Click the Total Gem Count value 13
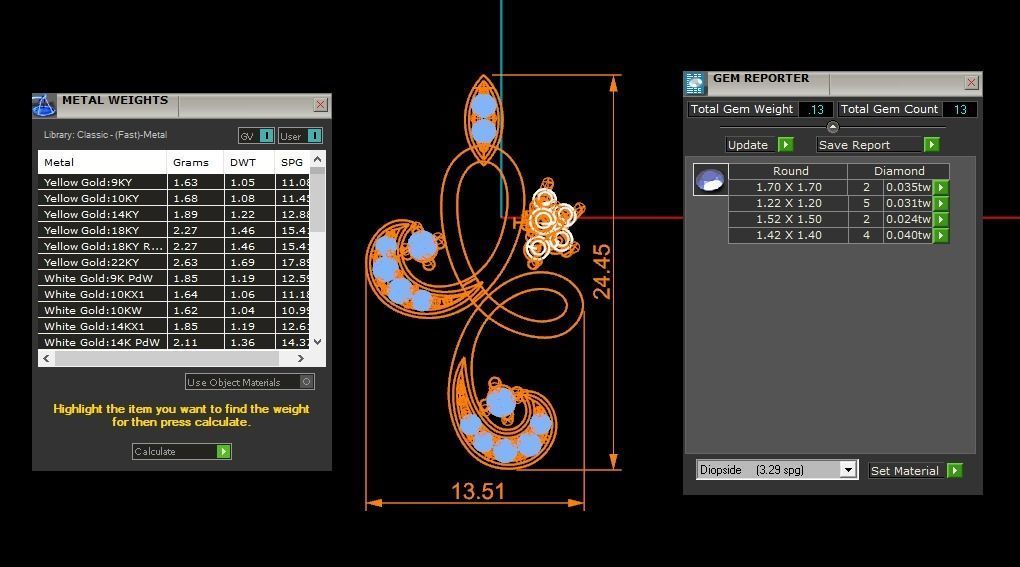Screen dimensions: 1020x567 point(960,109)
